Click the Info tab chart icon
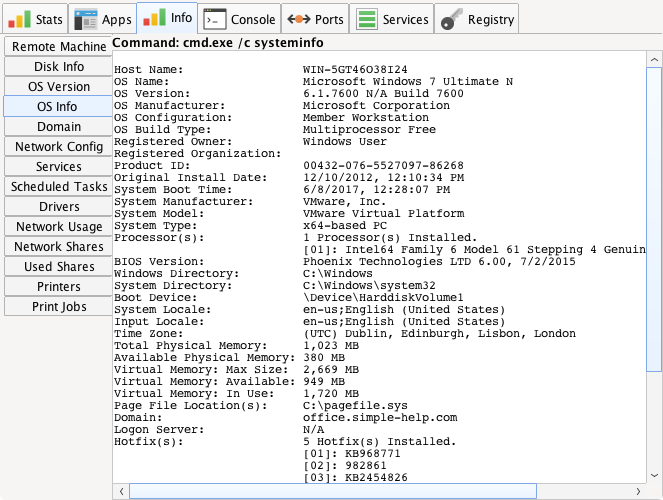The width and height of the screenshot is (663, 500). click(x=154, y=18)
